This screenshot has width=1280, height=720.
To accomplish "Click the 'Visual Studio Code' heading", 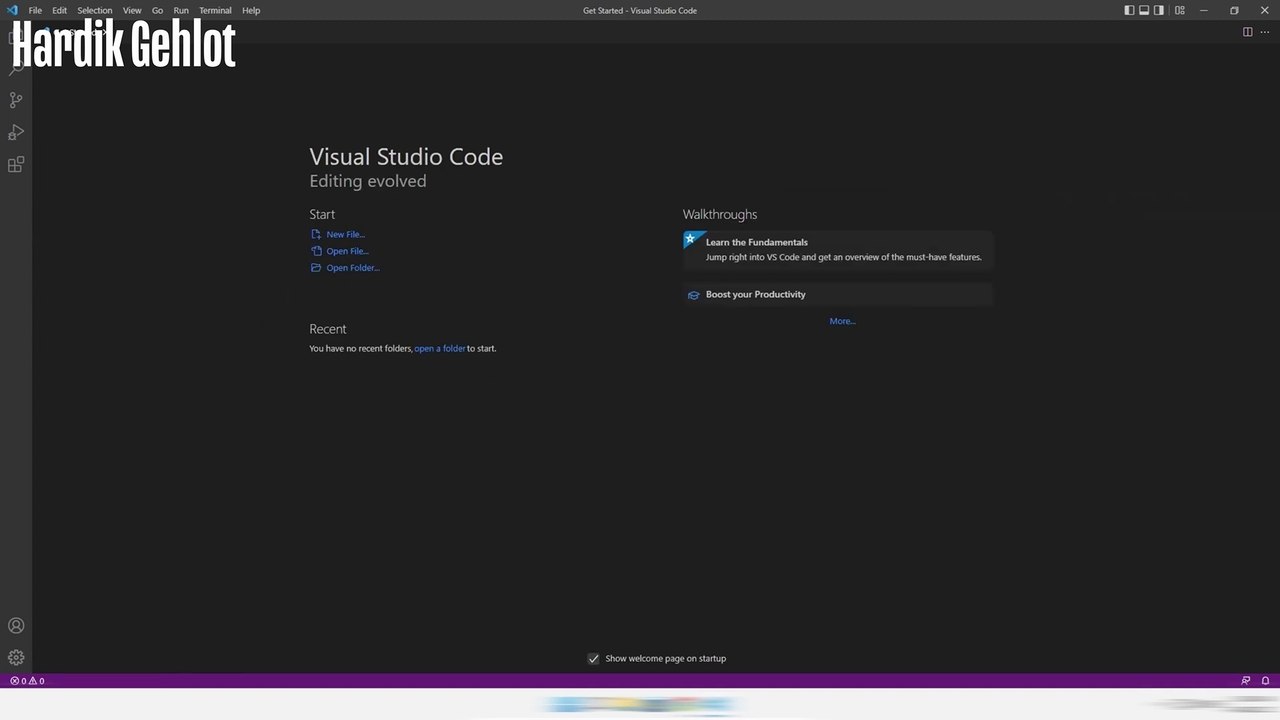I will [x=406, y=157].
